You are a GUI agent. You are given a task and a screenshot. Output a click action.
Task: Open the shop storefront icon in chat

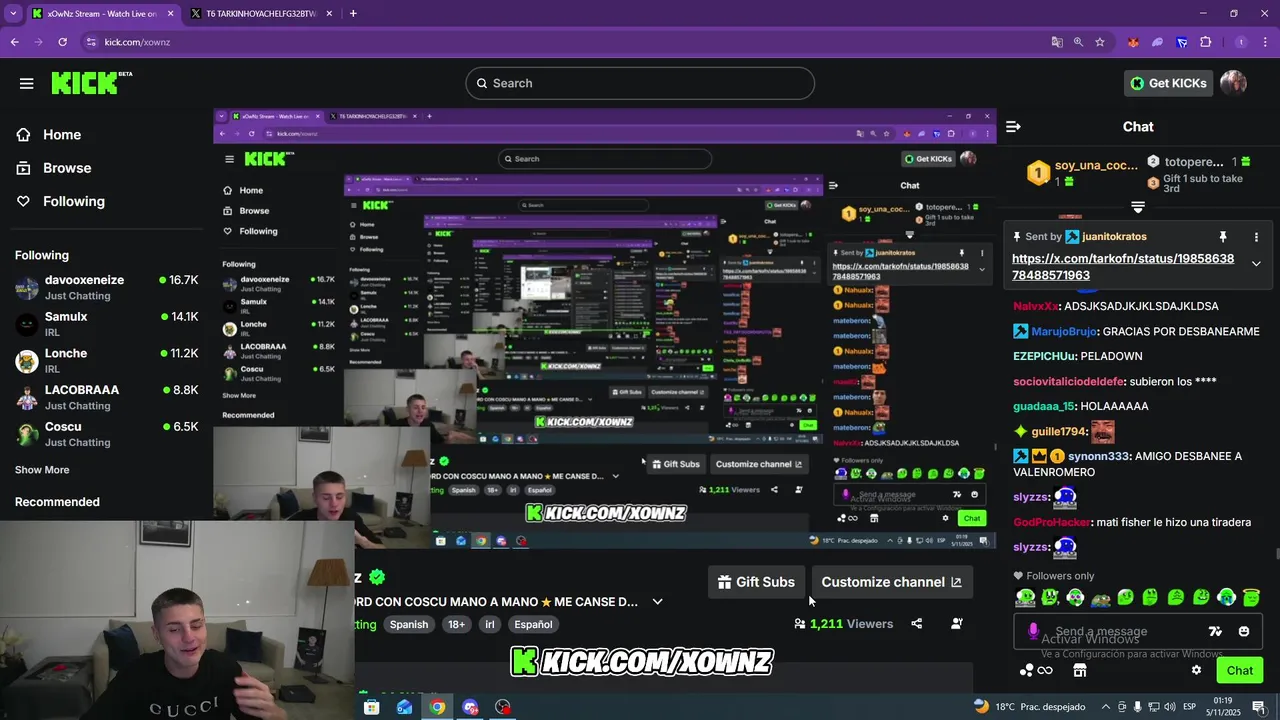[1079, 670]
